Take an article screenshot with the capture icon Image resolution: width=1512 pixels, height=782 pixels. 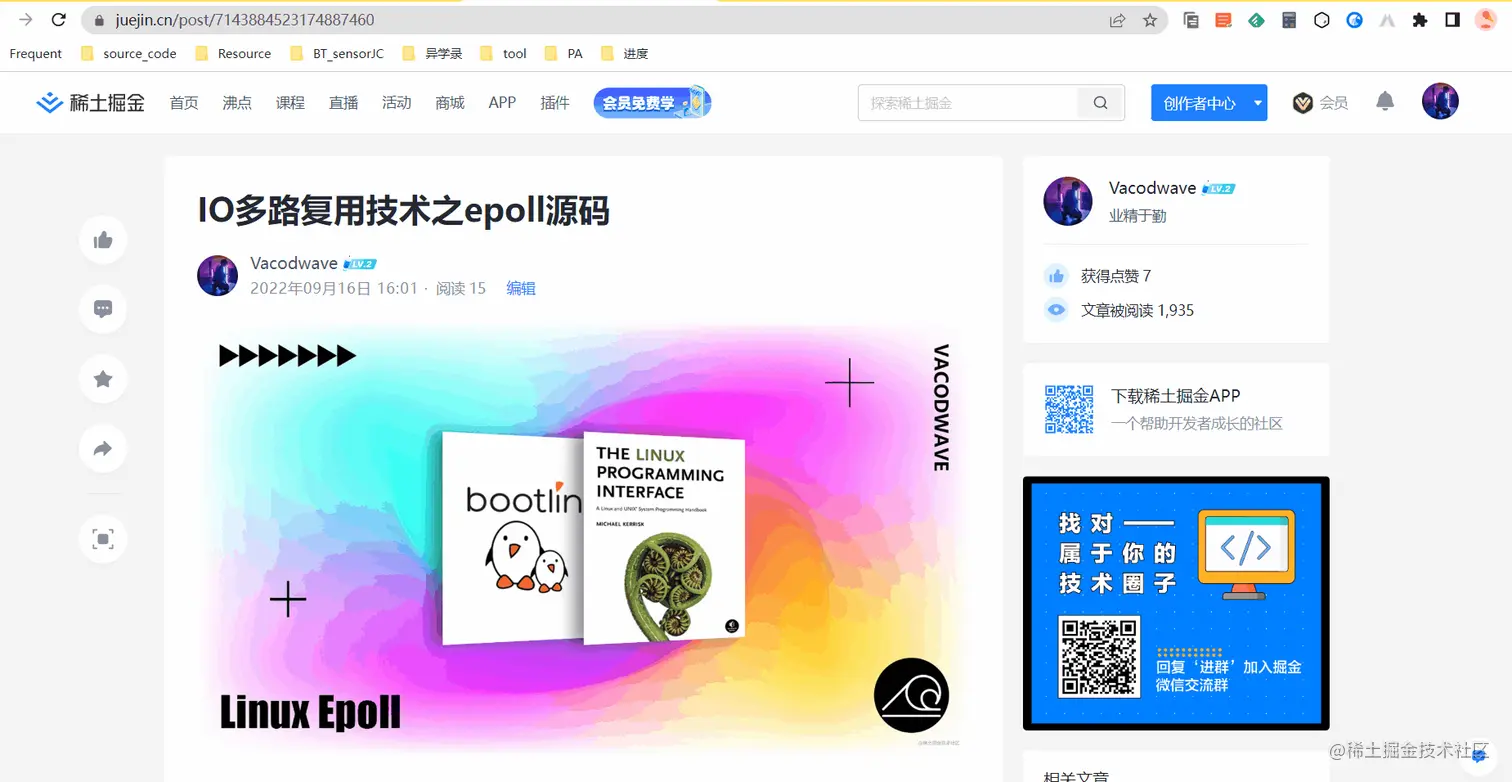click(x=103, y=539)
